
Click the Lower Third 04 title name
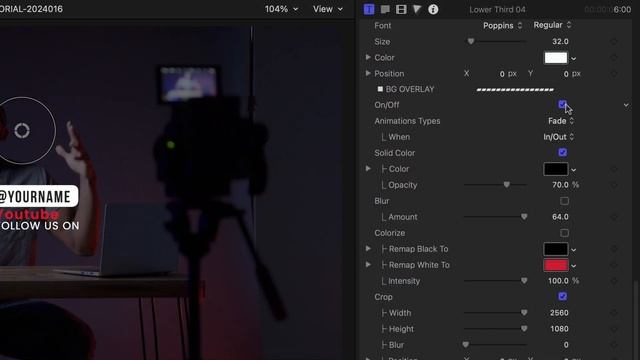tap(497, 9)
